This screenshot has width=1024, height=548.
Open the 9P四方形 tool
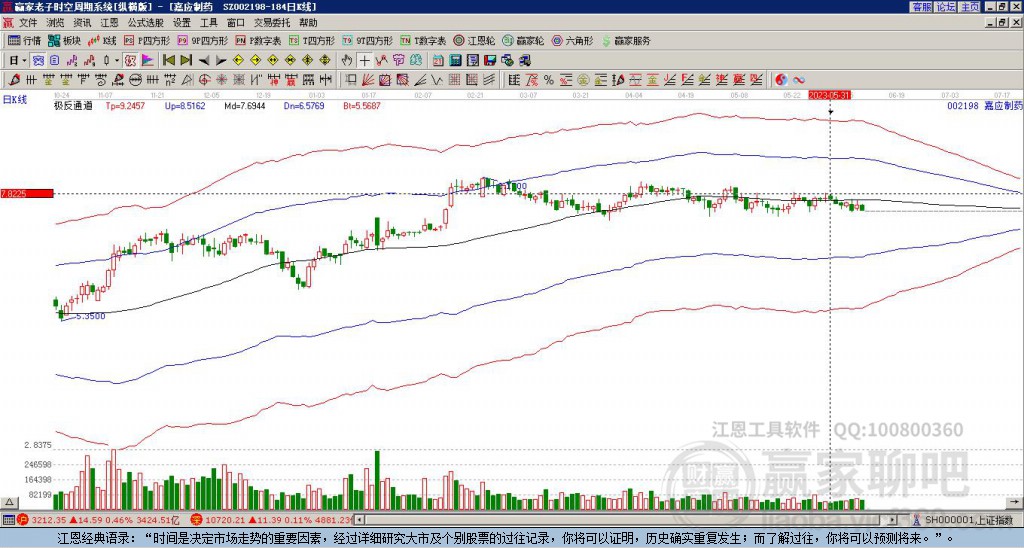[203, 40]
